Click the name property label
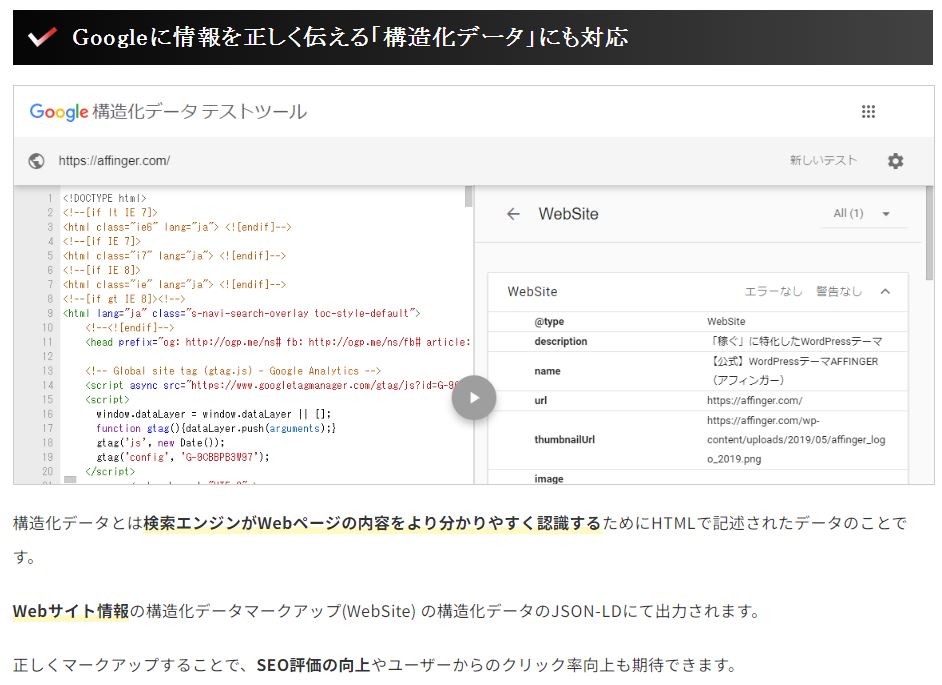 coord(547,371)
